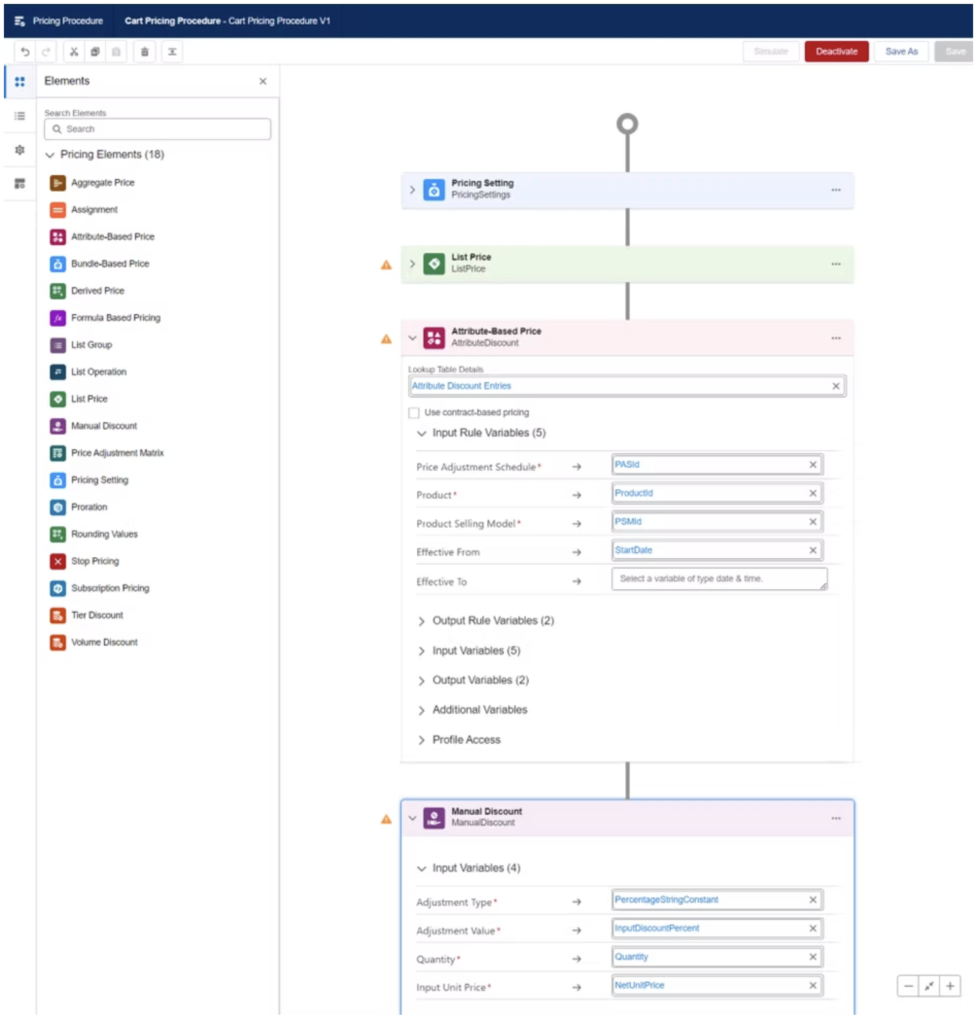Click the delete trash icon in toolbar

tap(145, 52)
